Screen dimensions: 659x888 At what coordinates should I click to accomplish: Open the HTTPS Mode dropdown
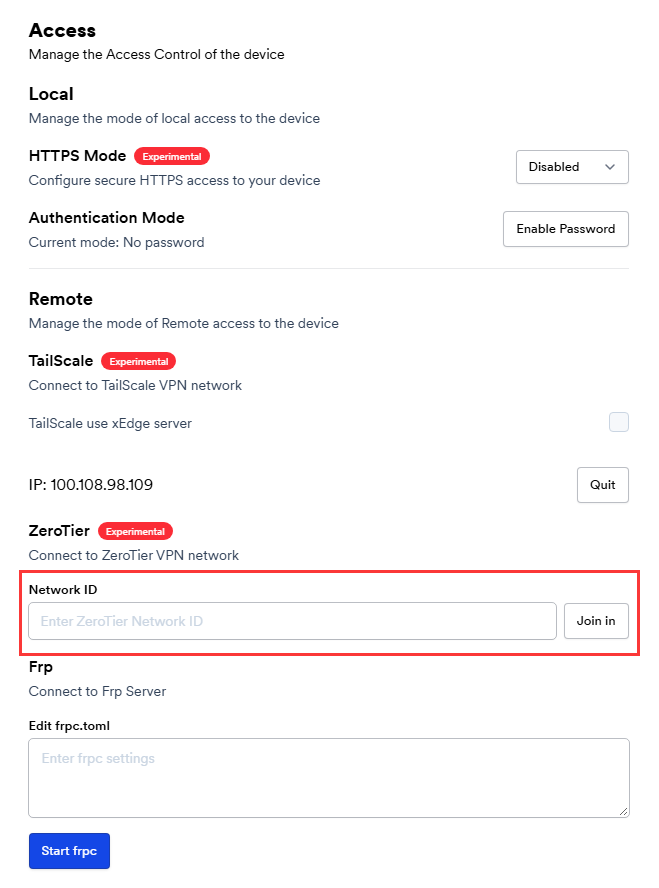571,167
